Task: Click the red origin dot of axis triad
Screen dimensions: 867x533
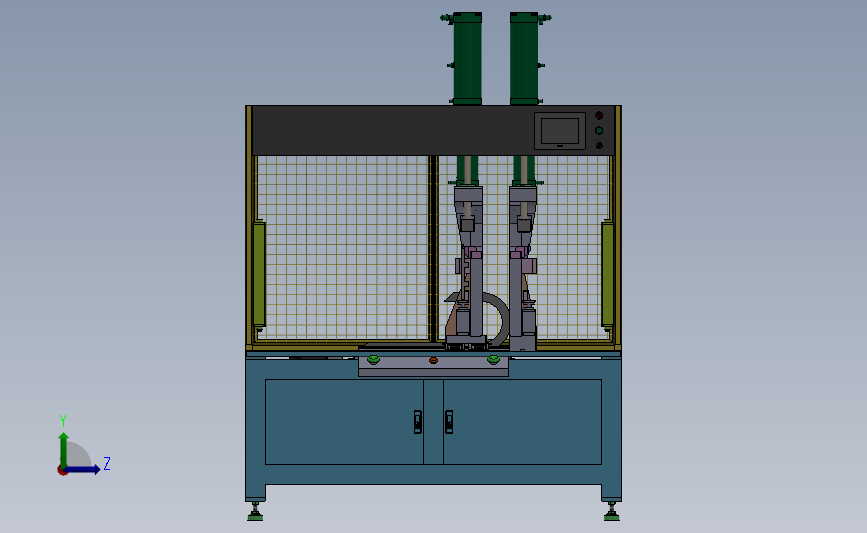Action: point(62,471)
